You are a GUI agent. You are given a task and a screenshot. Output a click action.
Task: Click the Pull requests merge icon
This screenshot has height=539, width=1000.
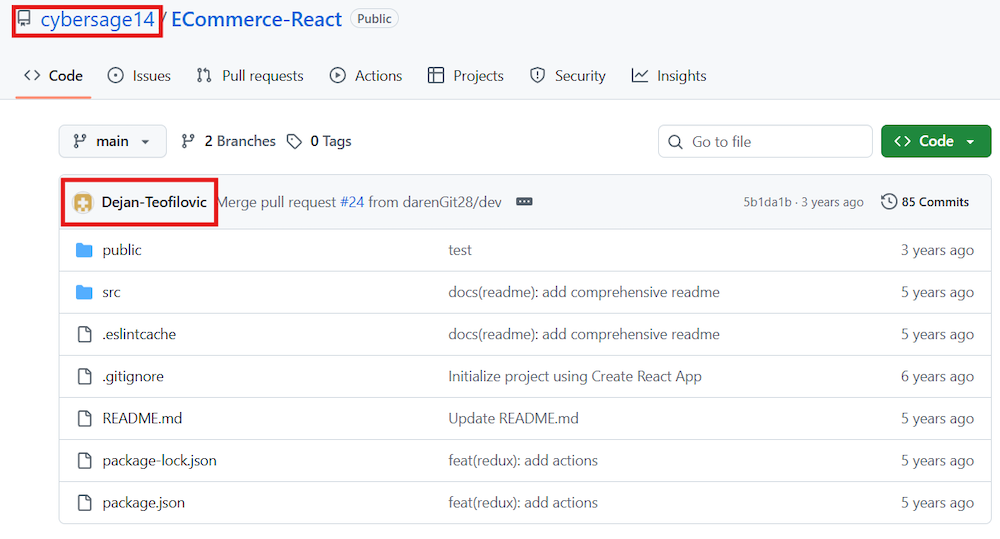coord(204,75)
